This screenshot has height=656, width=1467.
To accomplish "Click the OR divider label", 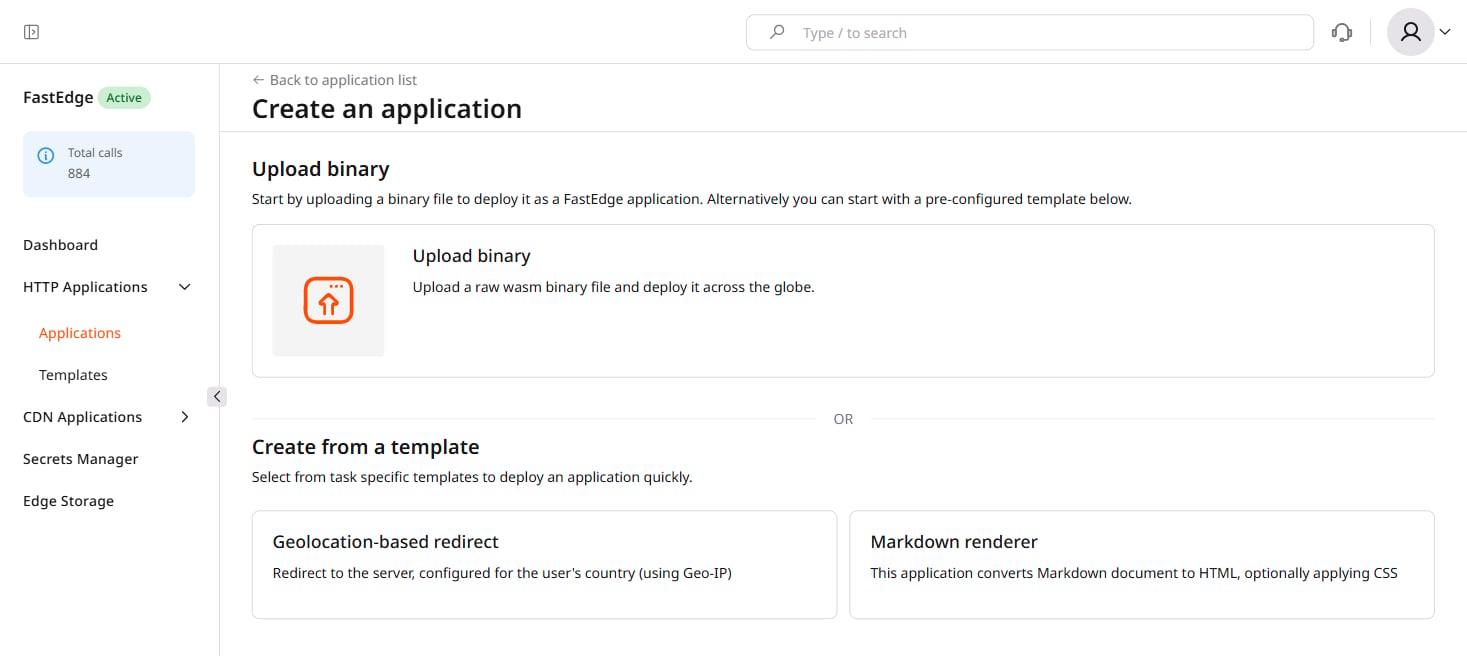I will coord(843,419).
